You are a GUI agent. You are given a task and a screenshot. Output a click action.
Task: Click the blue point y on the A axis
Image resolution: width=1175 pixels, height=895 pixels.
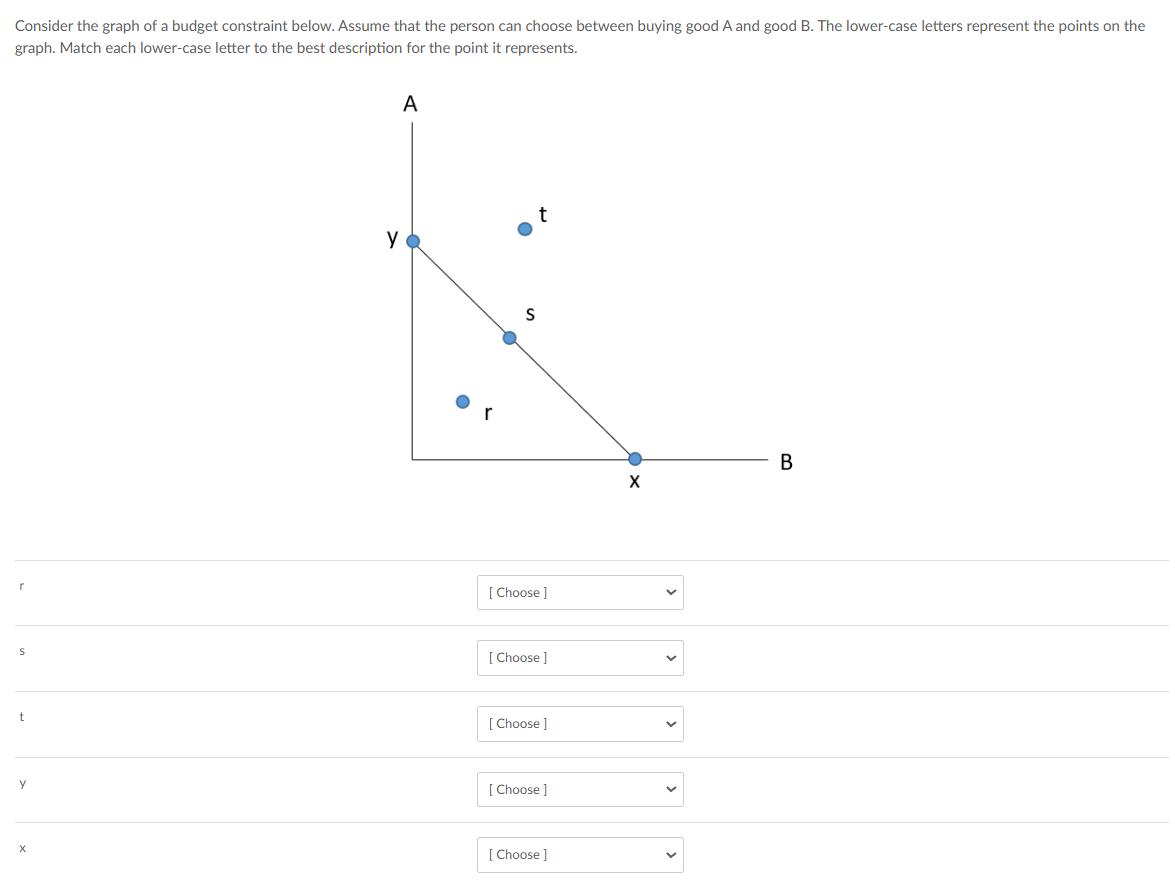point(413,241)
